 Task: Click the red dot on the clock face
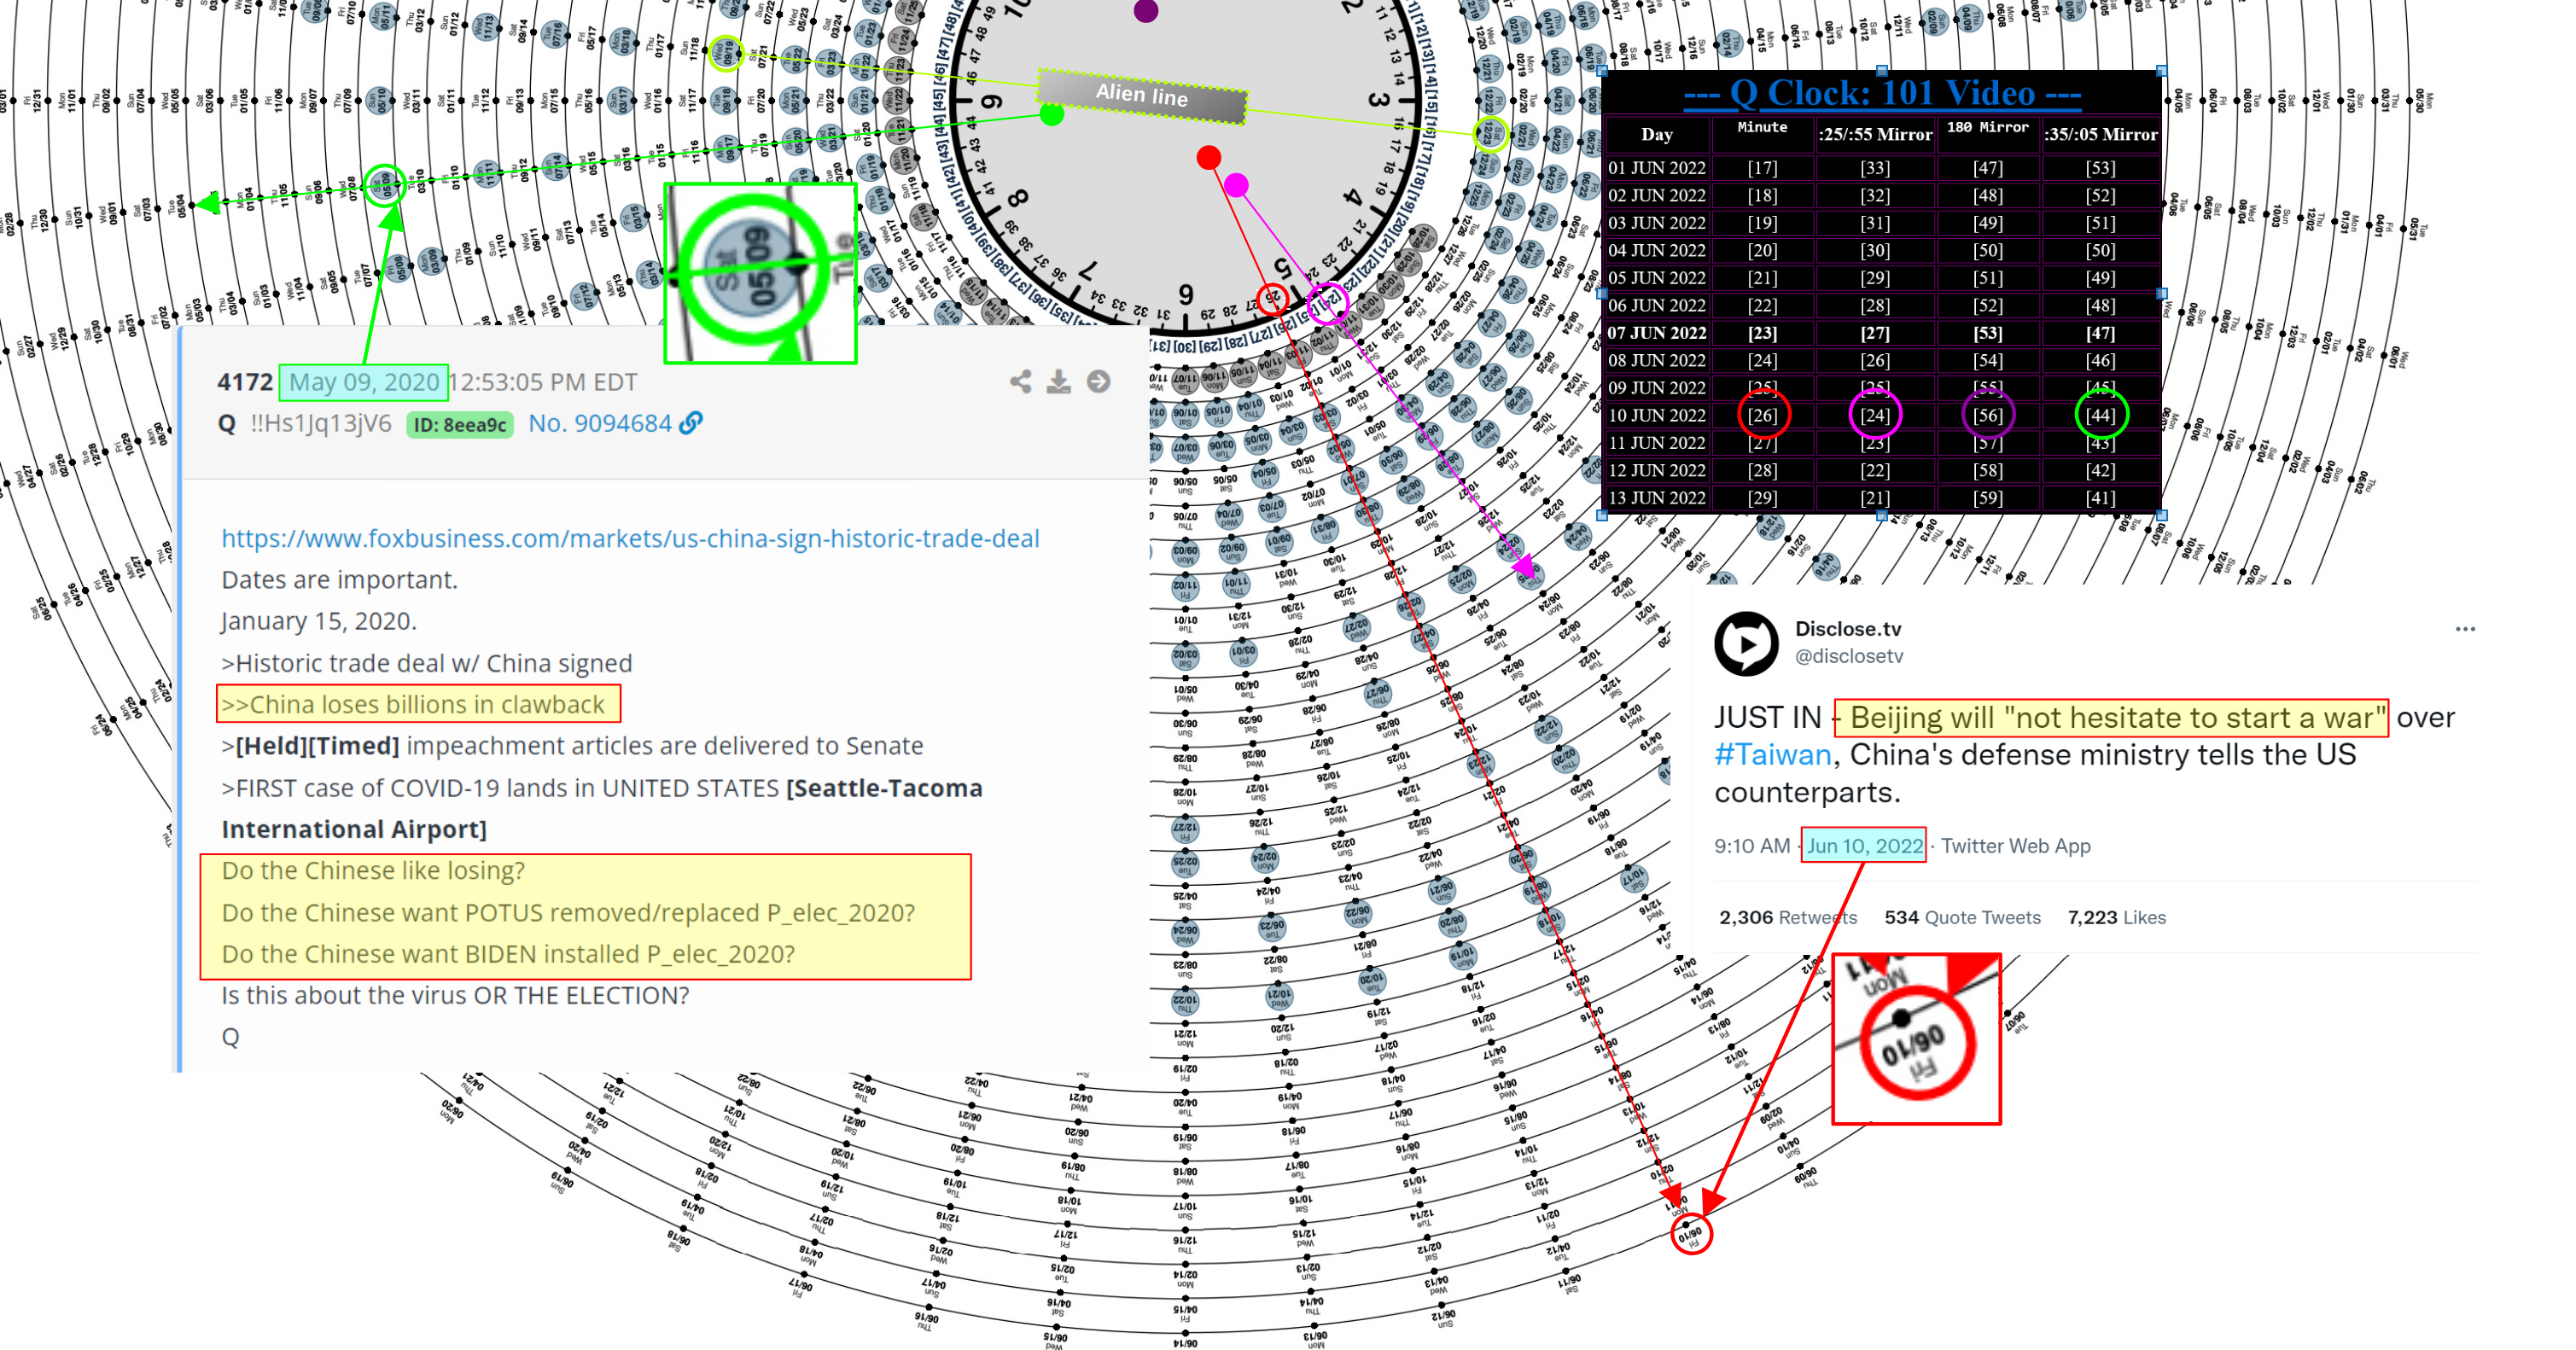click(x=1208, y=157)
